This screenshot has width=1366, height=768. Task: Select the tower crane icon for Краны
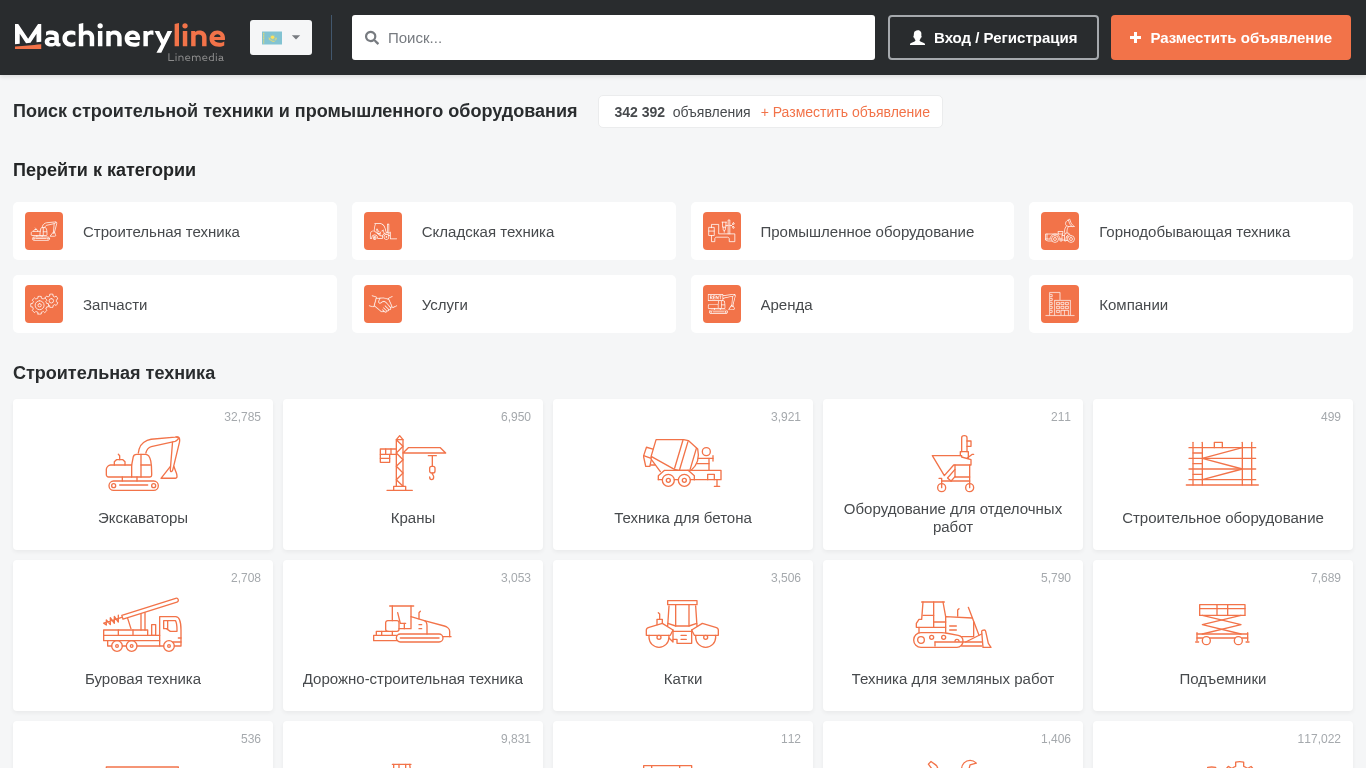pyautogui.click(x=412, y=464)
